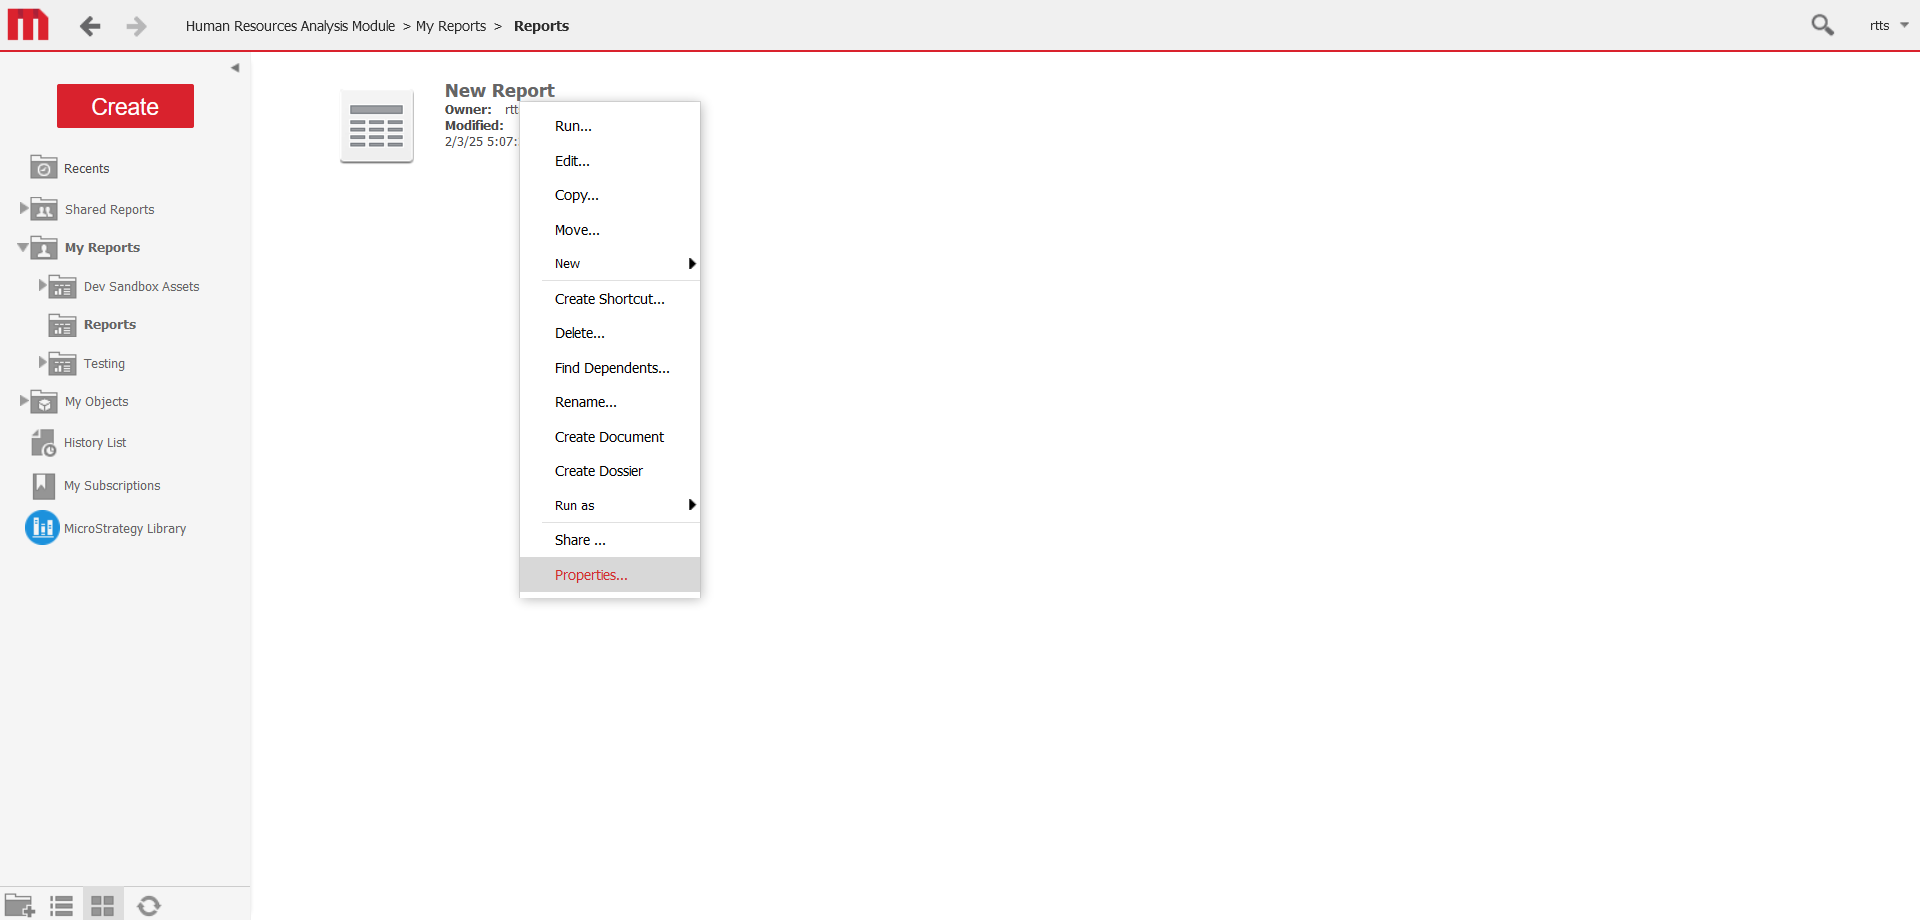
Task: Create a new folder using bottom toolbar icon
Action: coord(20,905)
